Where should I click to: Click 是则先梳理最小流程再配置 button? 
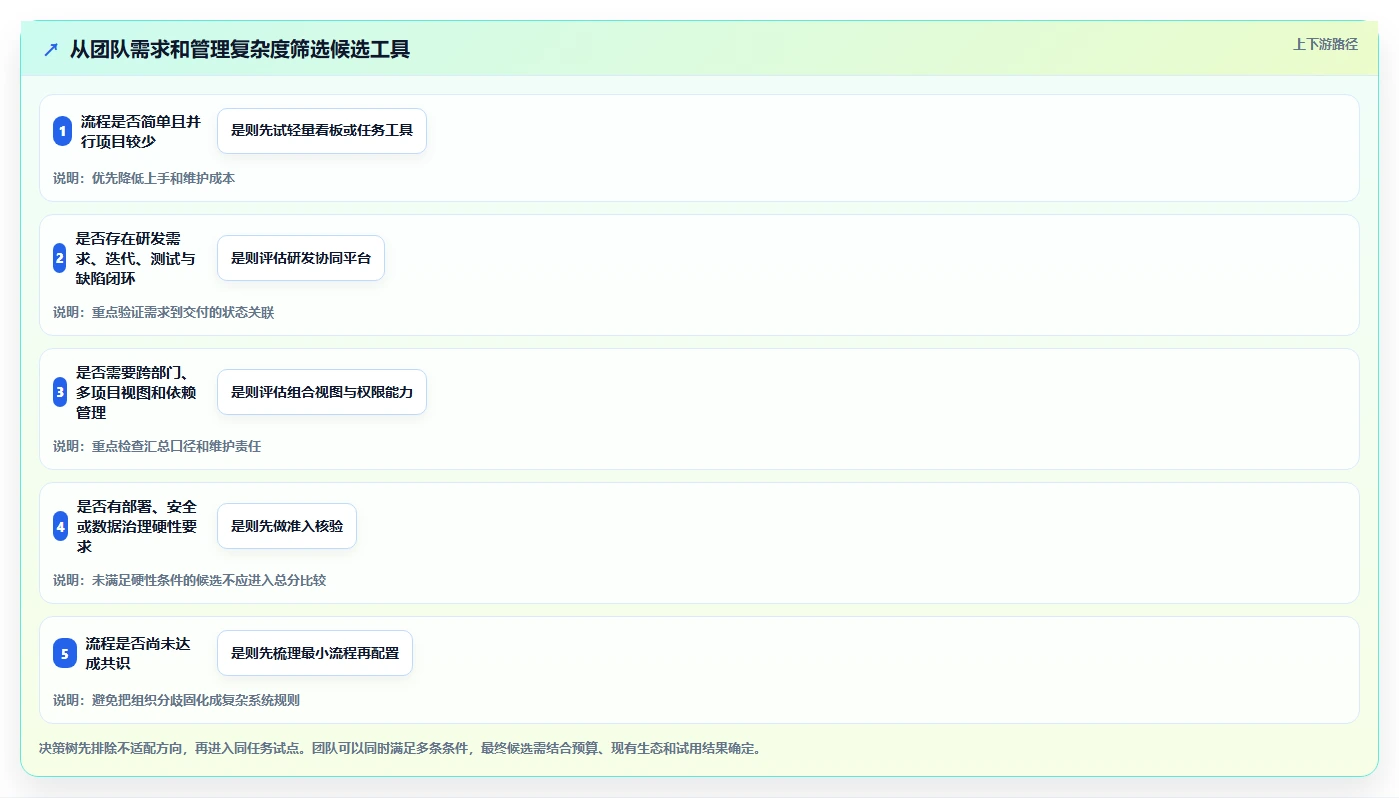[315, 654]
